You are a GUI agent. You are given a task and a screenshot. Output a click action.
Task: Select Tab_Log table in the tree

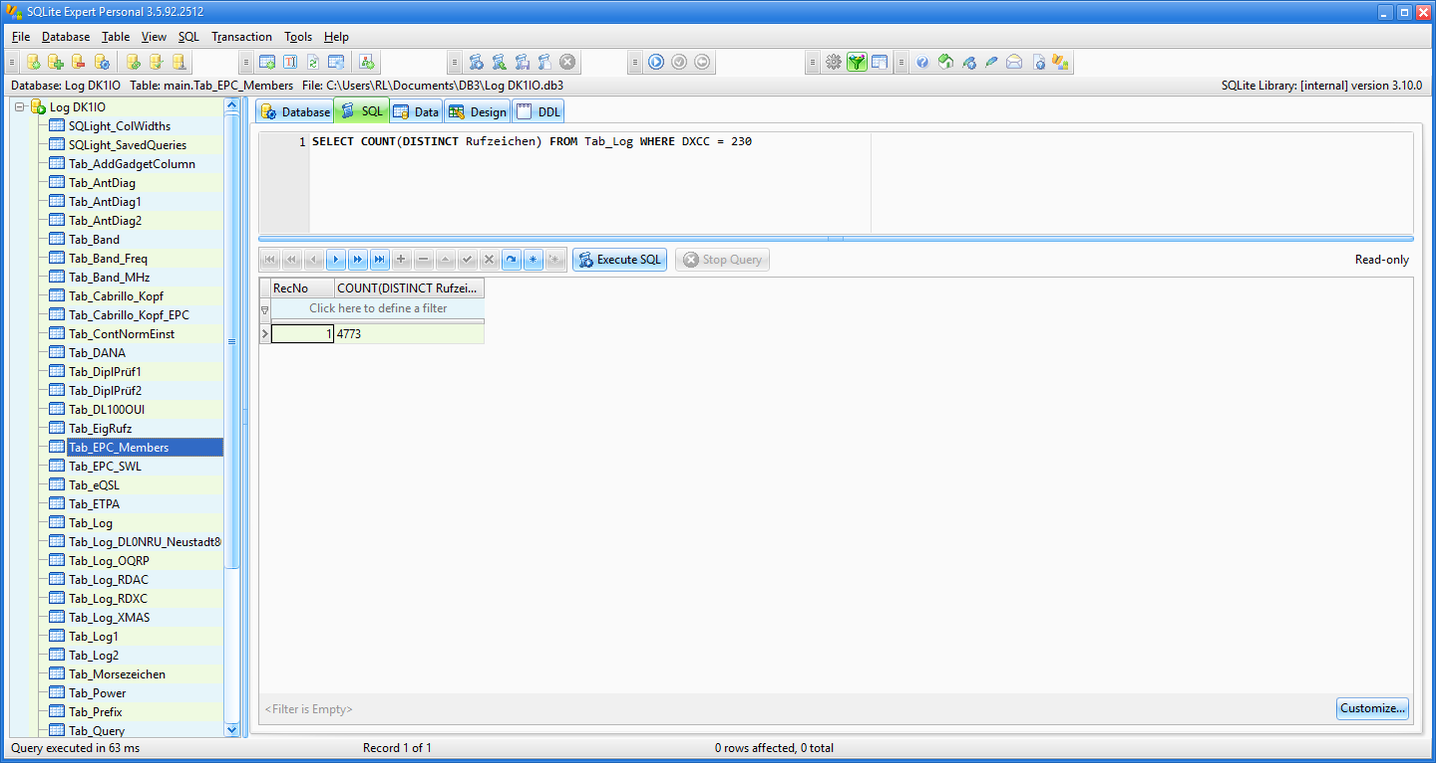91,523
